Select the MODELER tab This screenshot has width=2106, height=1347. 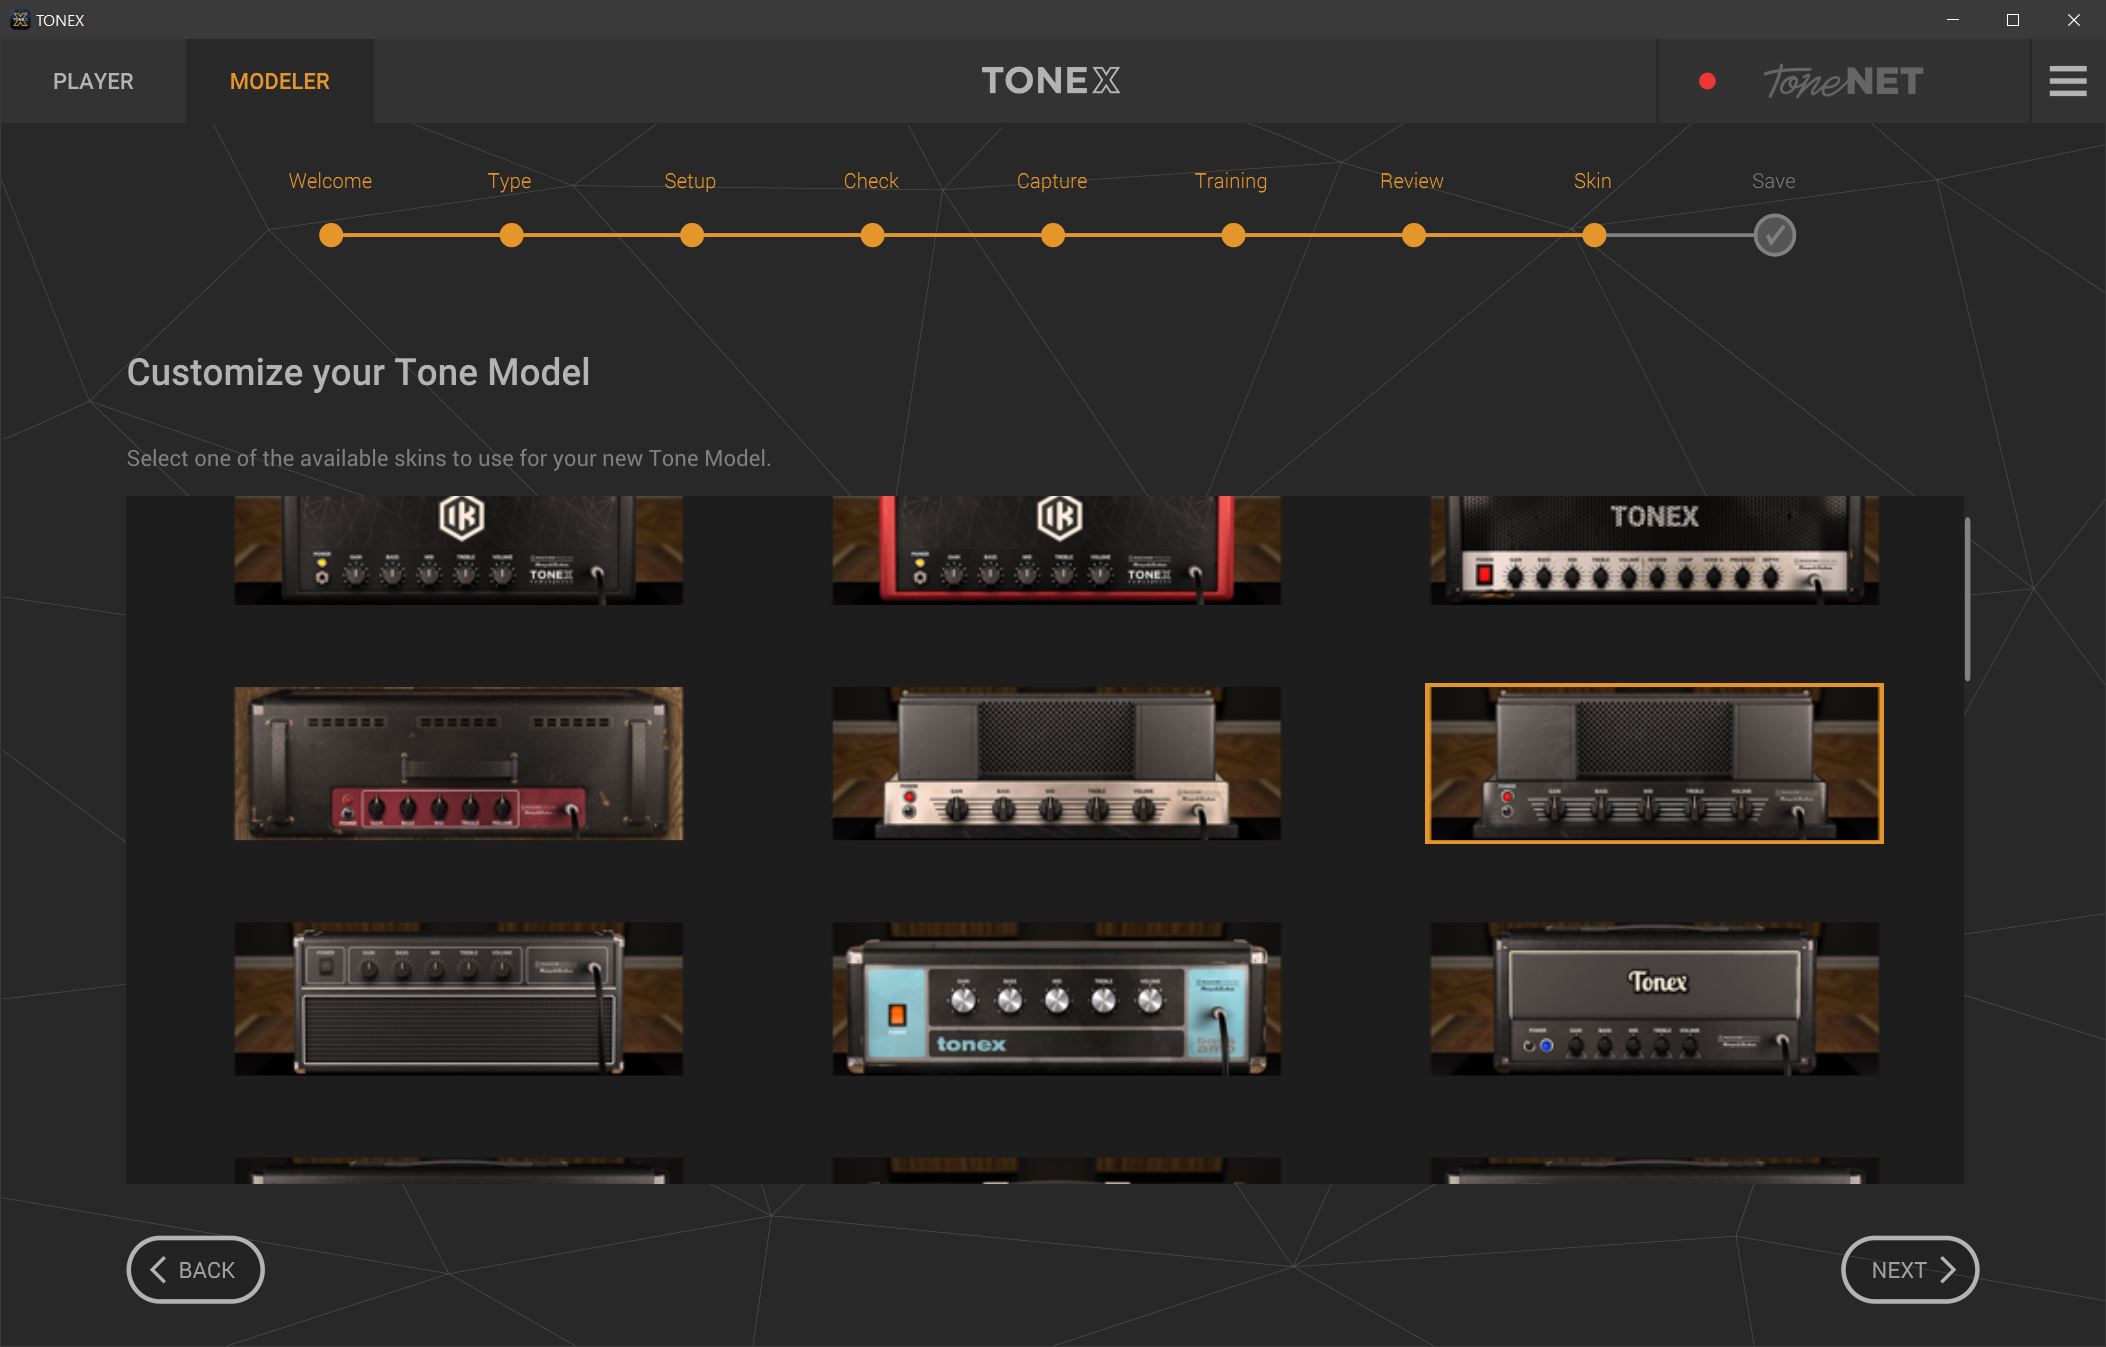[x=279, y=81]
